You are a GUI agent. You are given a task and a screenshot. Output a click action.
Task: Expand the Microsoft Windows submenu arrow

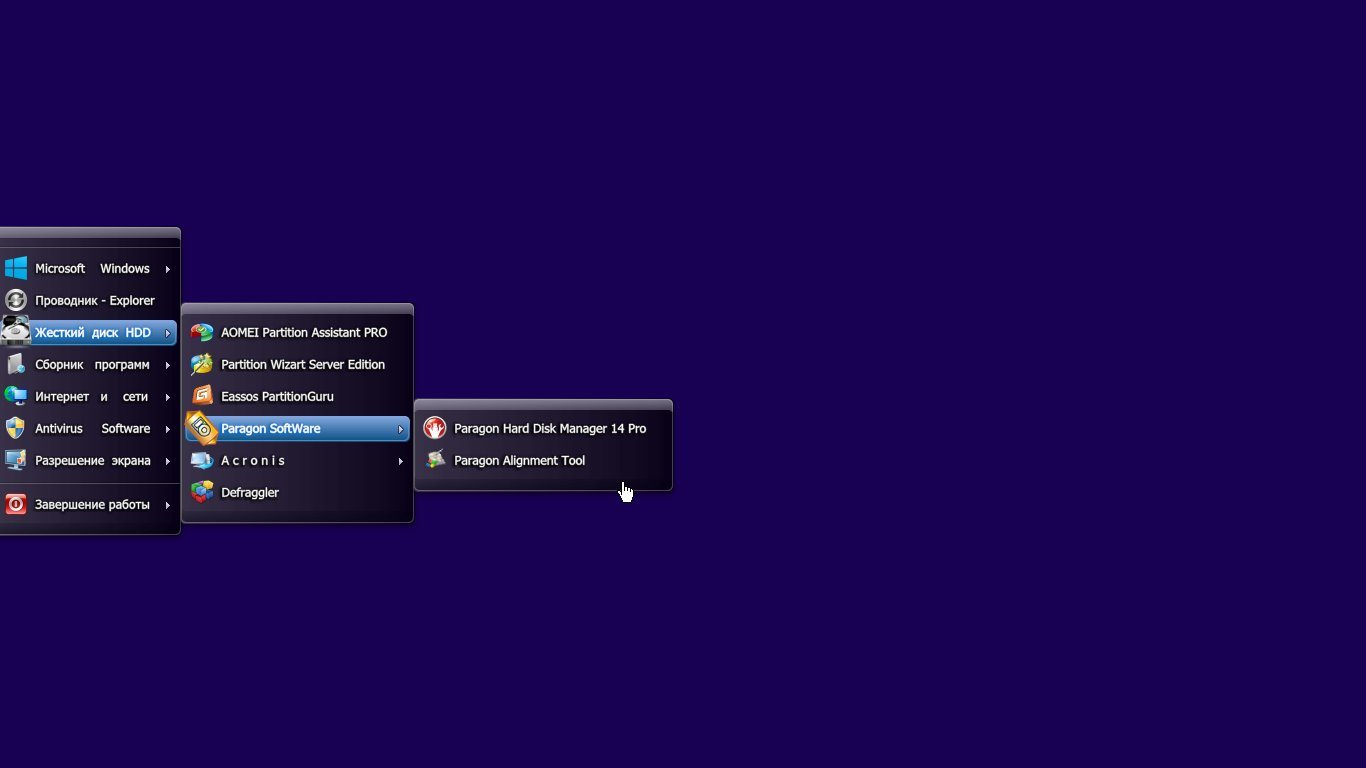(x=168, y=269)
